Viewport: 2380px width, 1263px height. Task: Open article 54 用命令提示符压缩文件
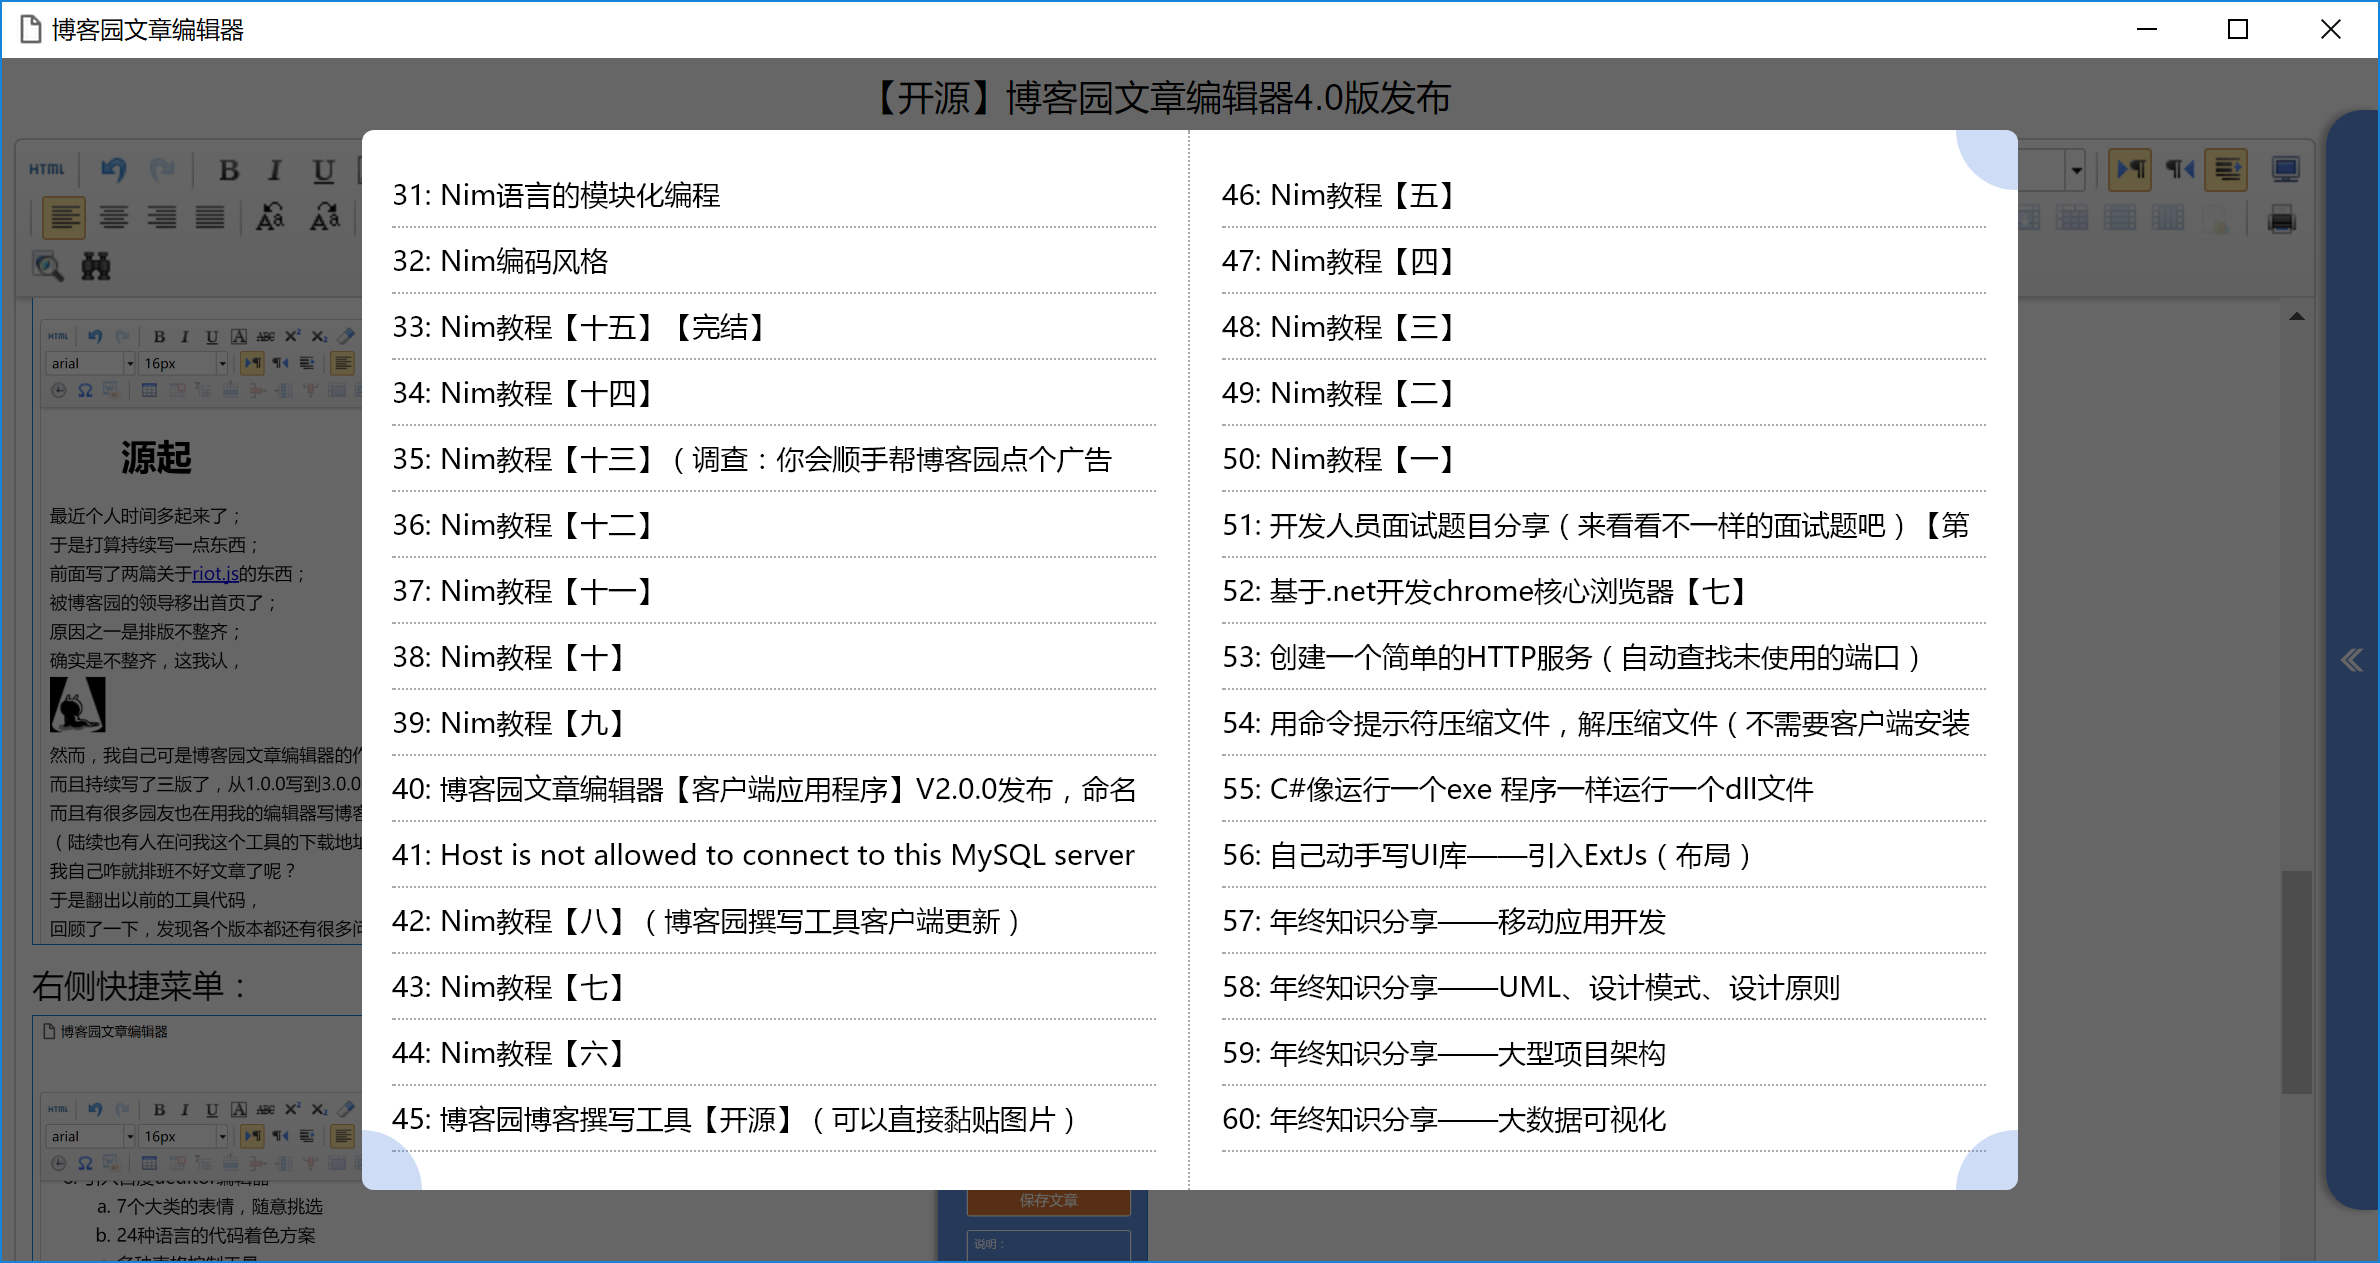pos(1604,723)
